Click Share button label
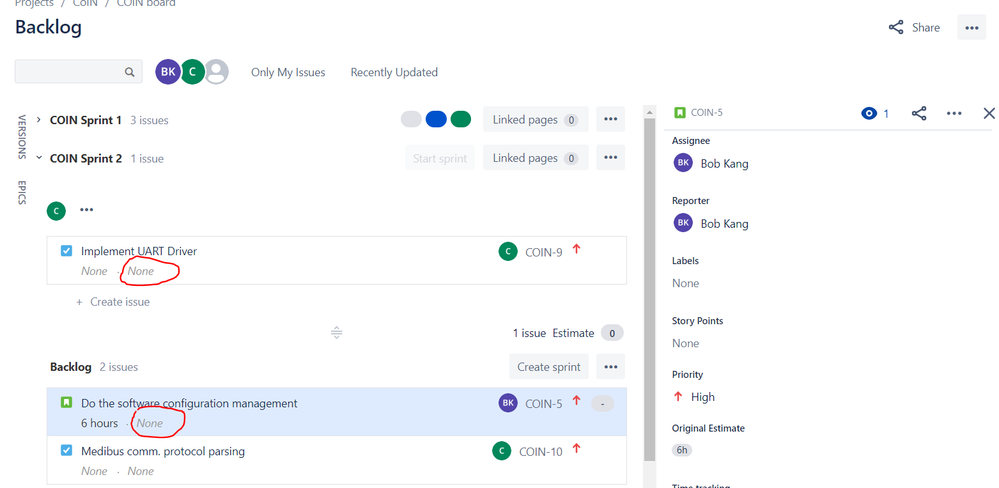Screen dimensions: 999x488 pyautogui.click(x=926, y=27)
